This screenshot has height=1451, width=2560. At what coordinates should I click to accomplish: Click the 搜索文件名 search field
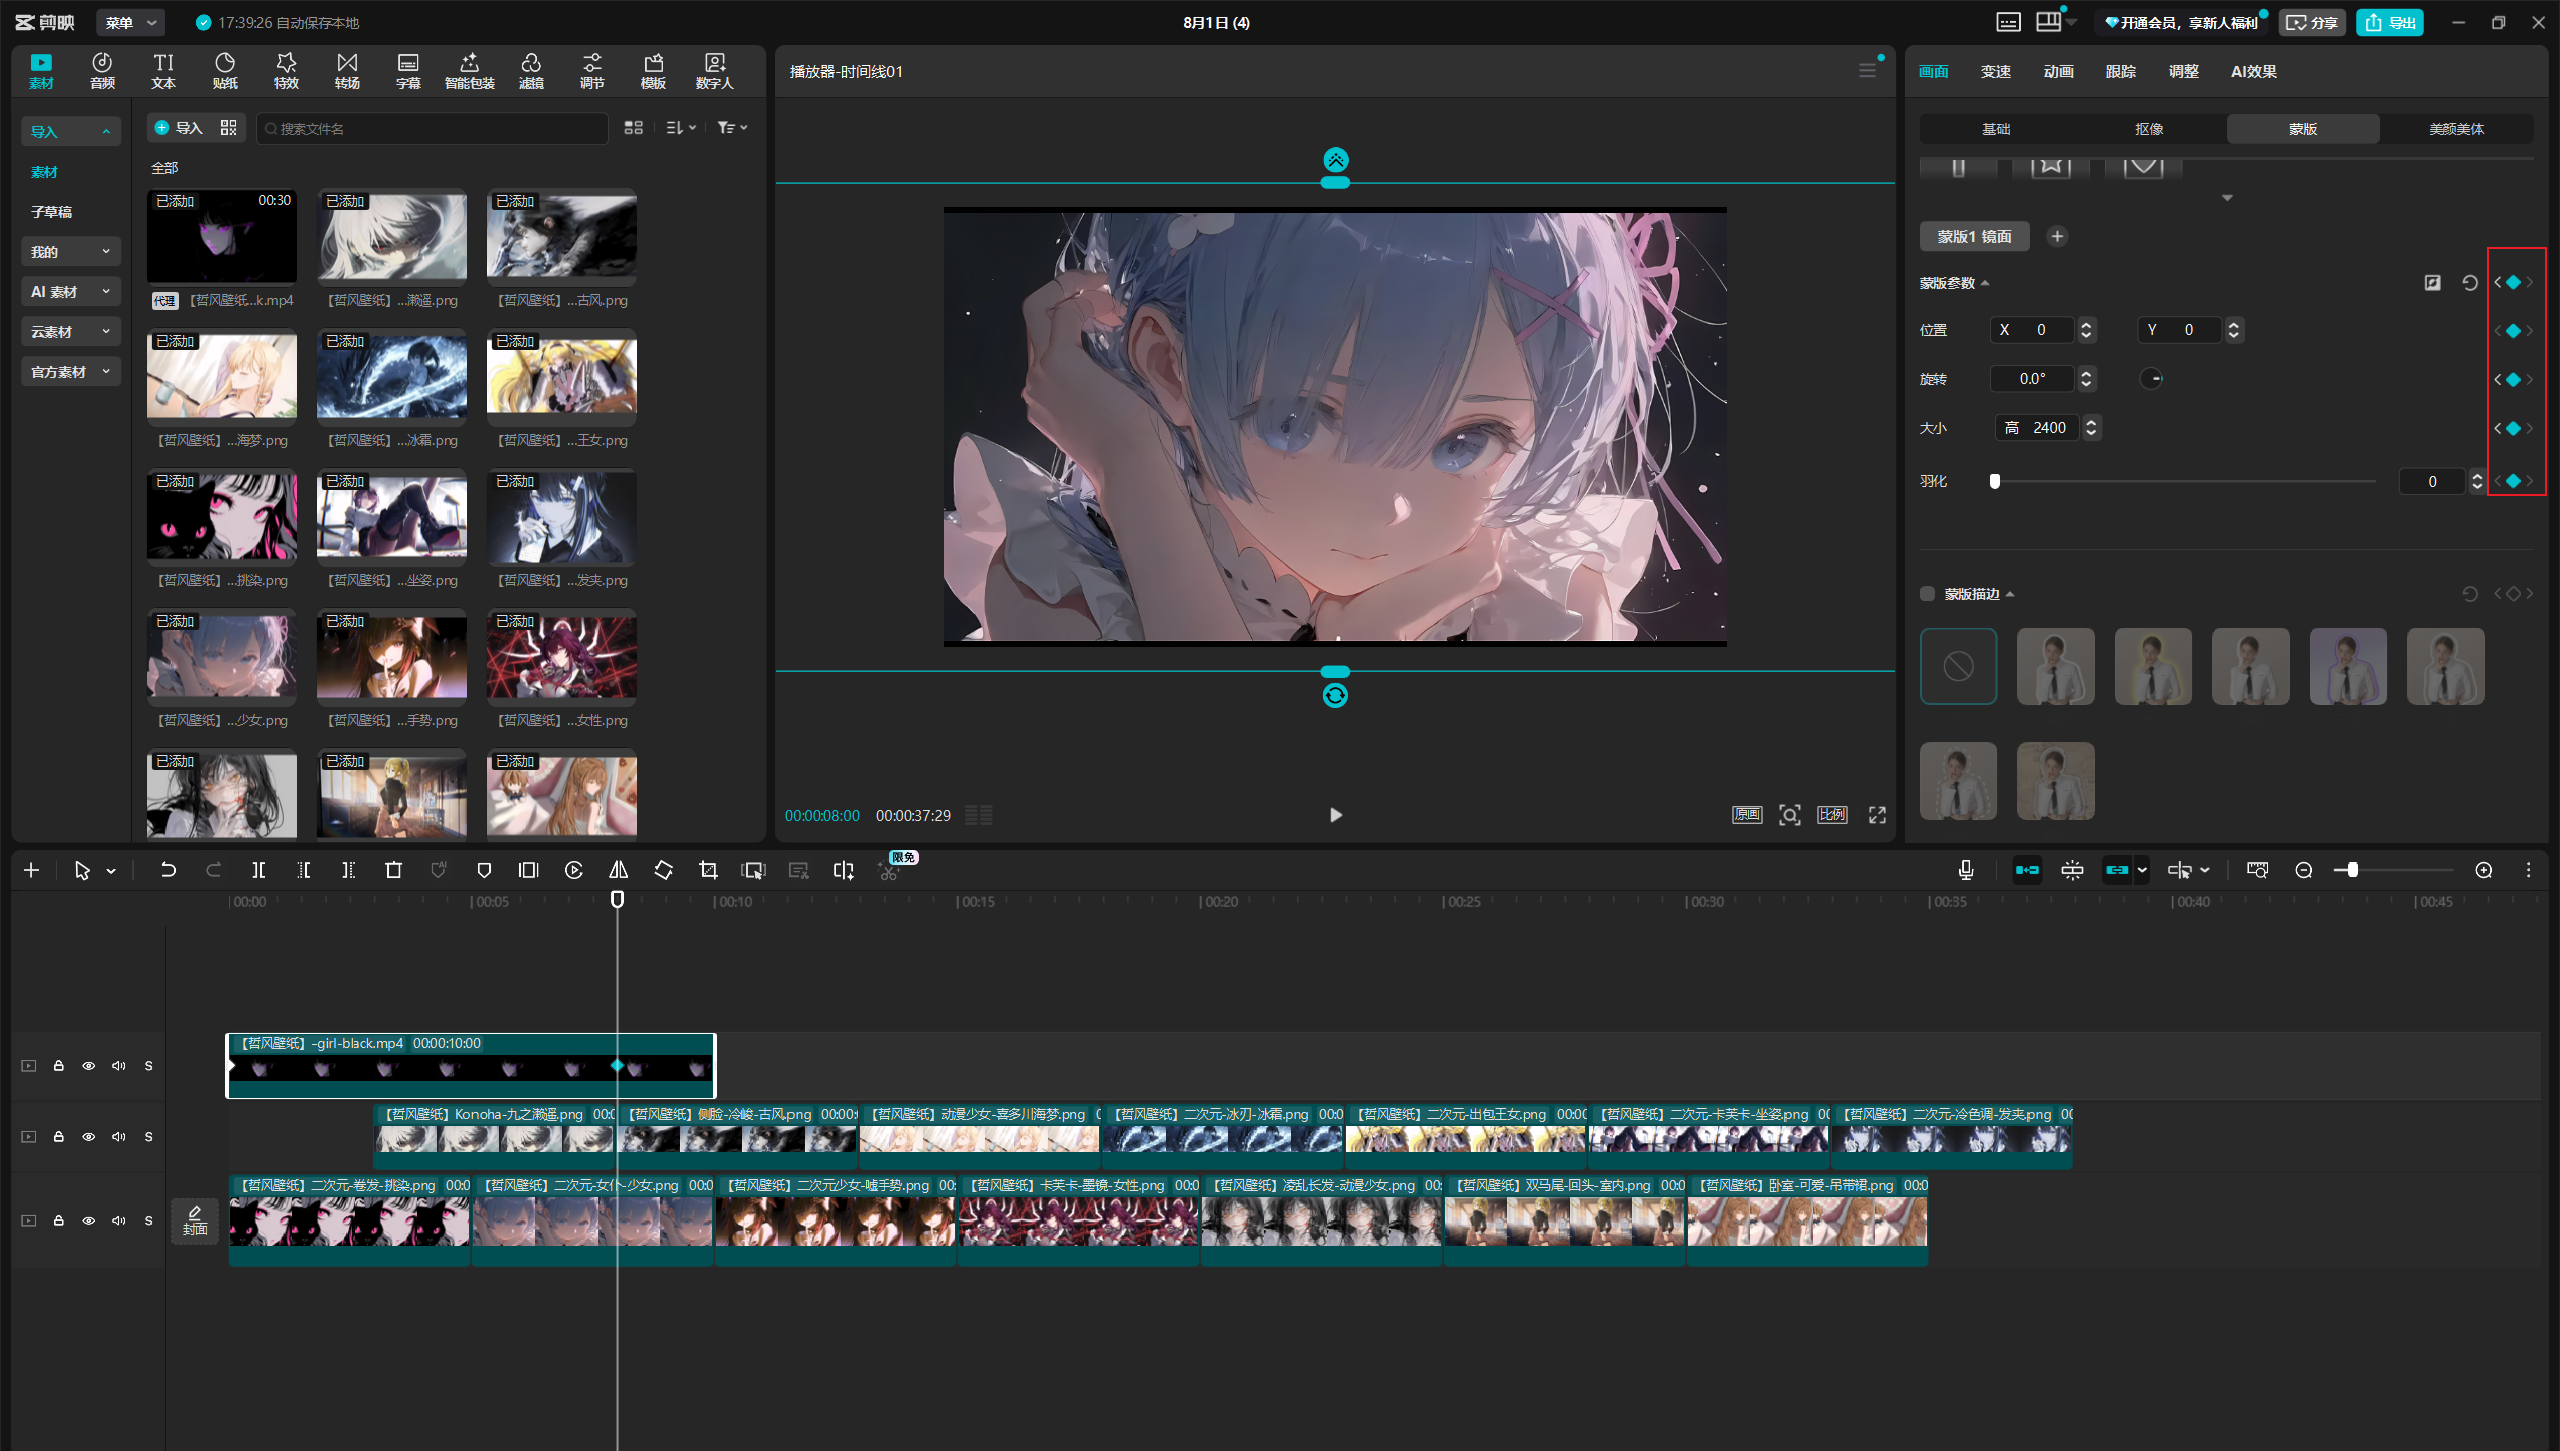pyautogui.click(x=433, y=128)
